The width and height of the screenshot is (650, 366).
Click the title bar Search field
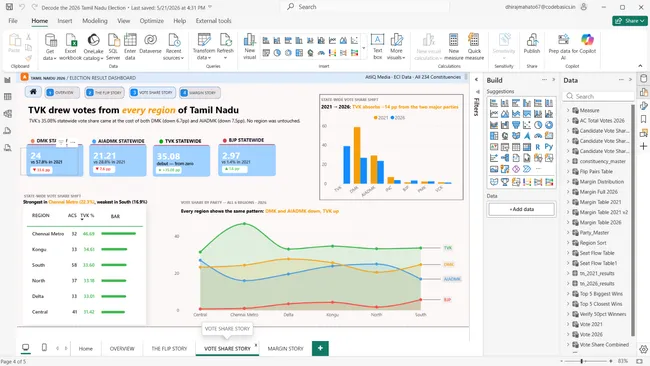tap(365, 7)
